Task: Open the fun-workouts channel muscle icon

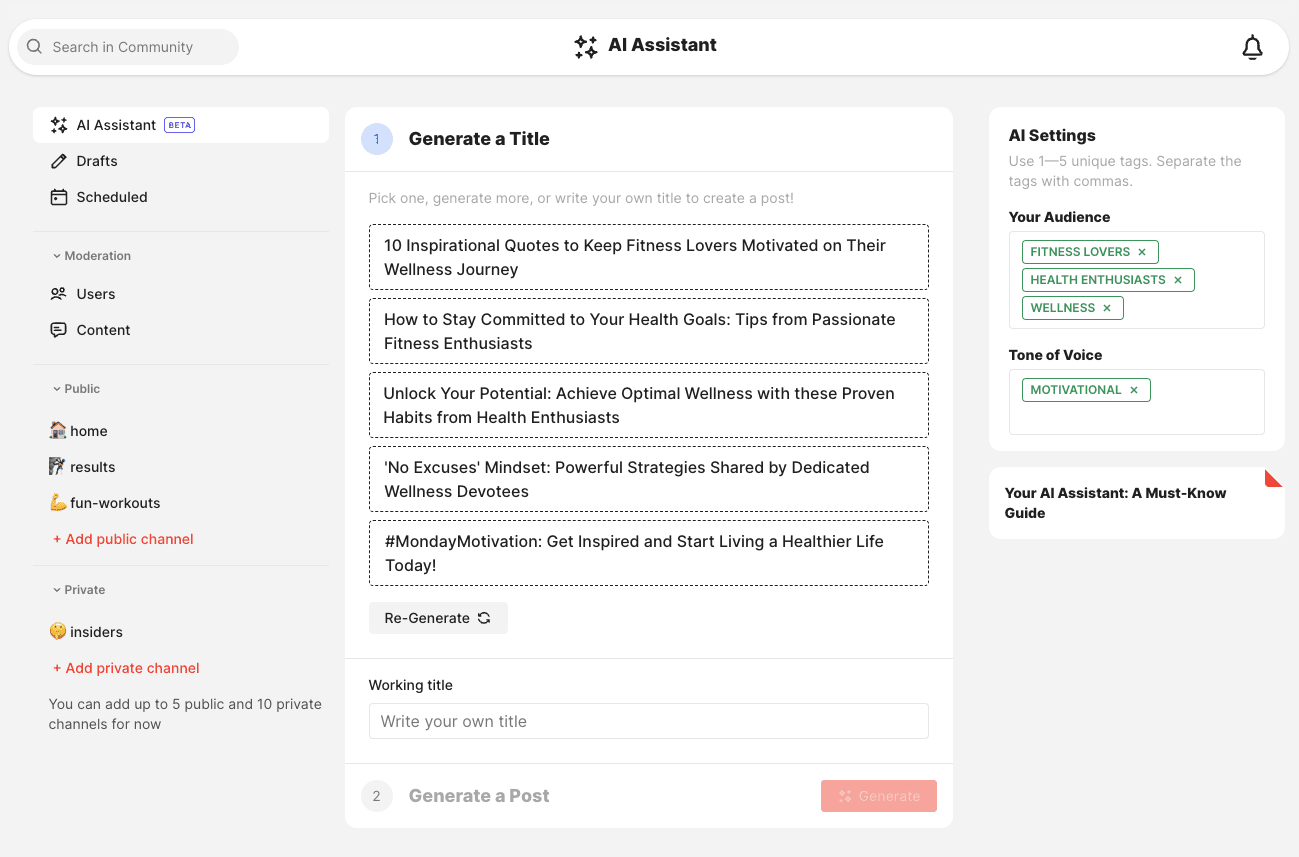Action: click(x=57, y=502)
